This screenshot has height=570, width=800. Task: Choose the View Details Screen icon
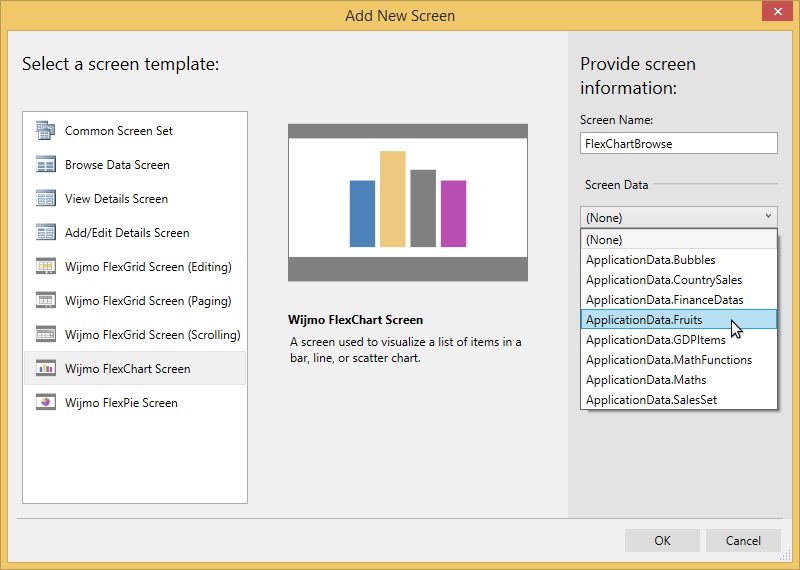pyautogui.click(x=45, y=199)
